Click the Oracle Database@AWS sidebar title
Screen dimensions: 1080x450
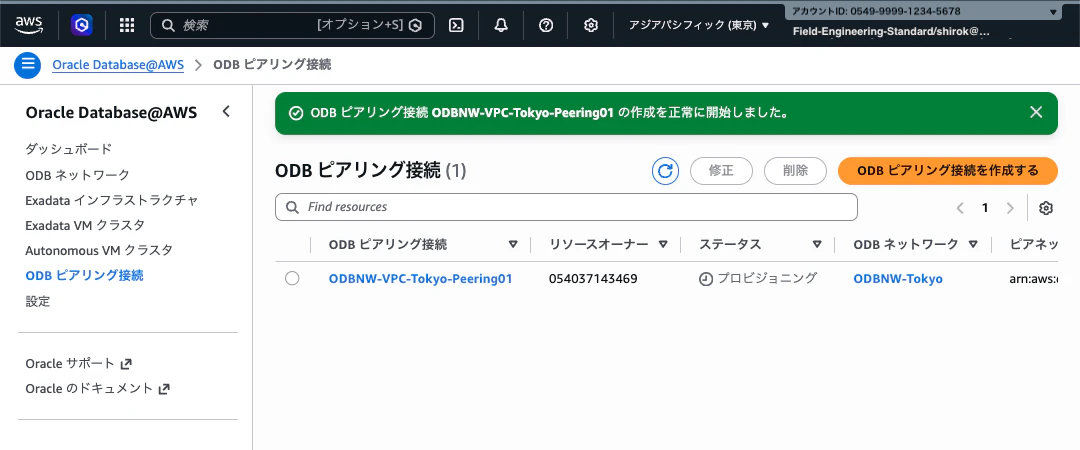click(112, 112)
